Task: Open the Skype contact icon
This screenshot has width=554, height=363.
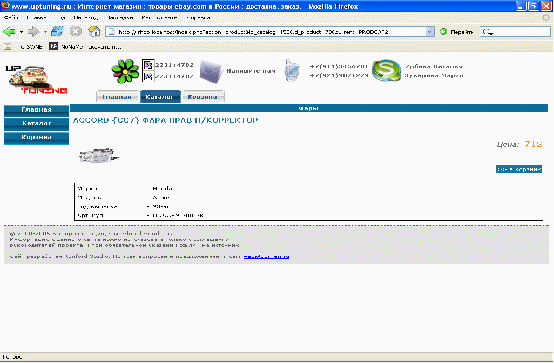Action: pos(386,70)
